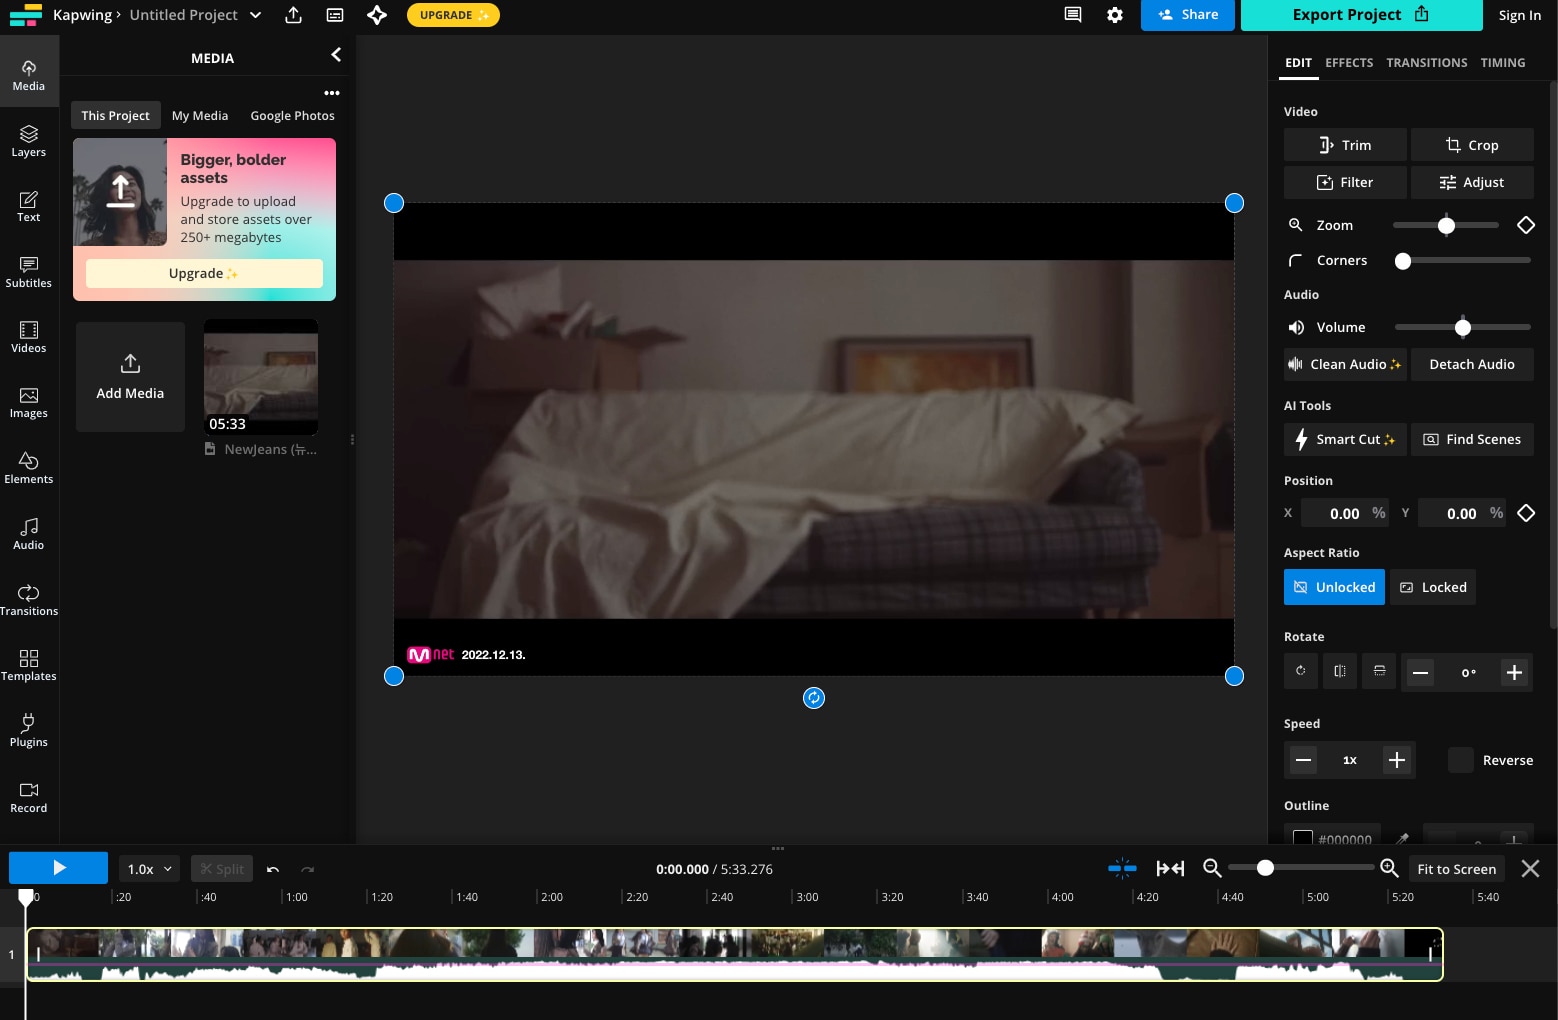Click the Trim button
The height and width of the screenshot is (1020, 1558).
(1345, 145)
